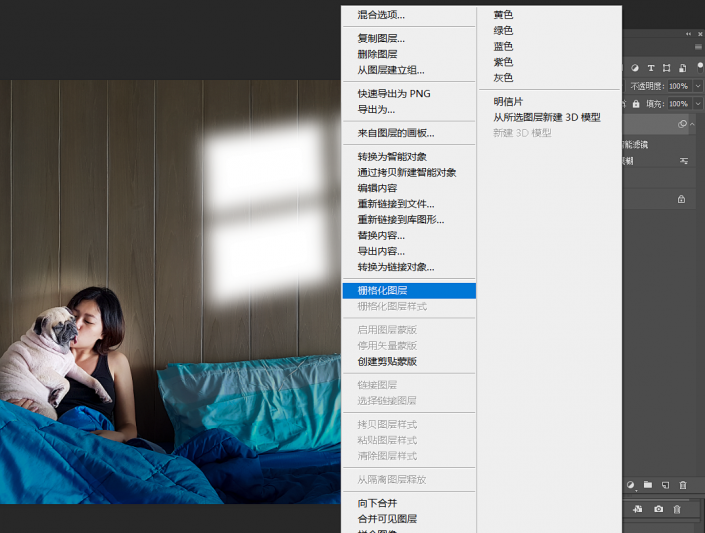Click the new layer icon in Layers panel
This screenshot has height=533, width=705.
pyautogui.click(x=665, y=485)
